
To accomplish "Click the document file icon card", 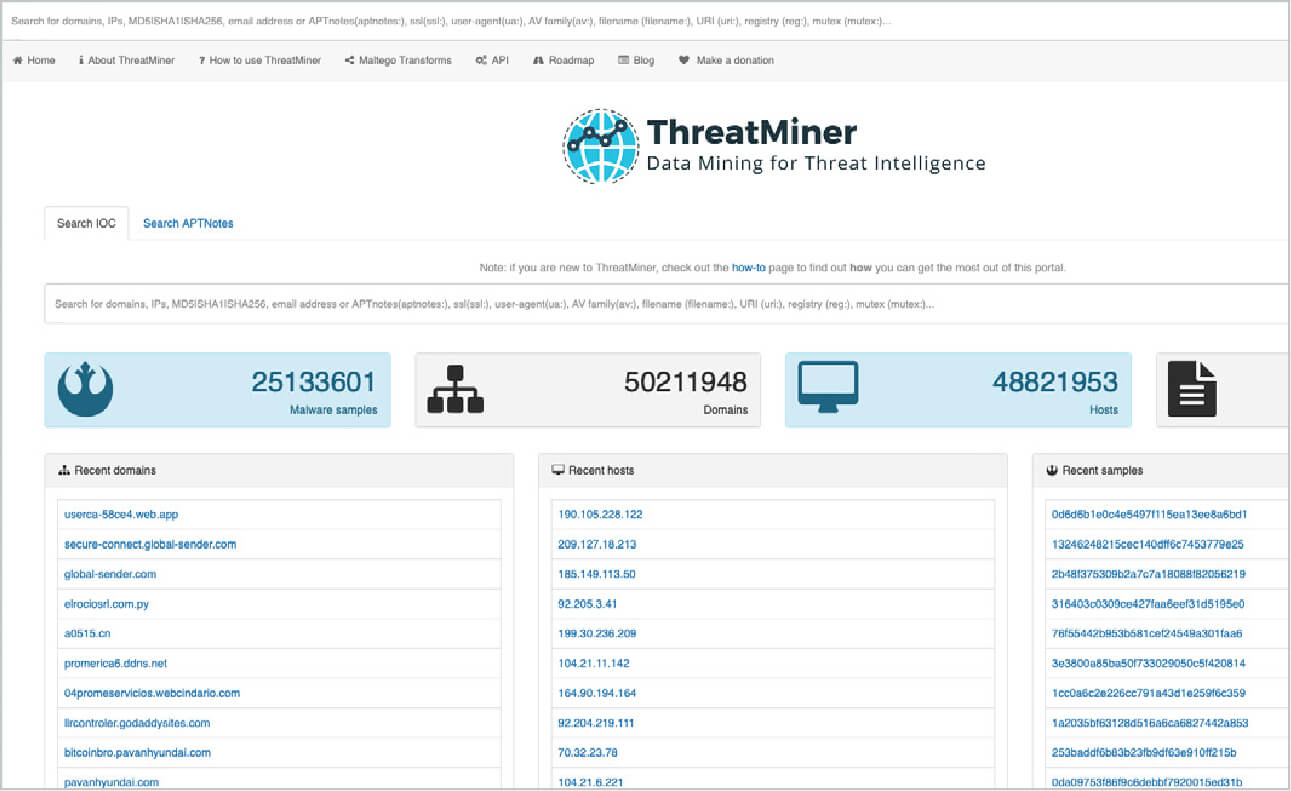I will click(1193, 390).
